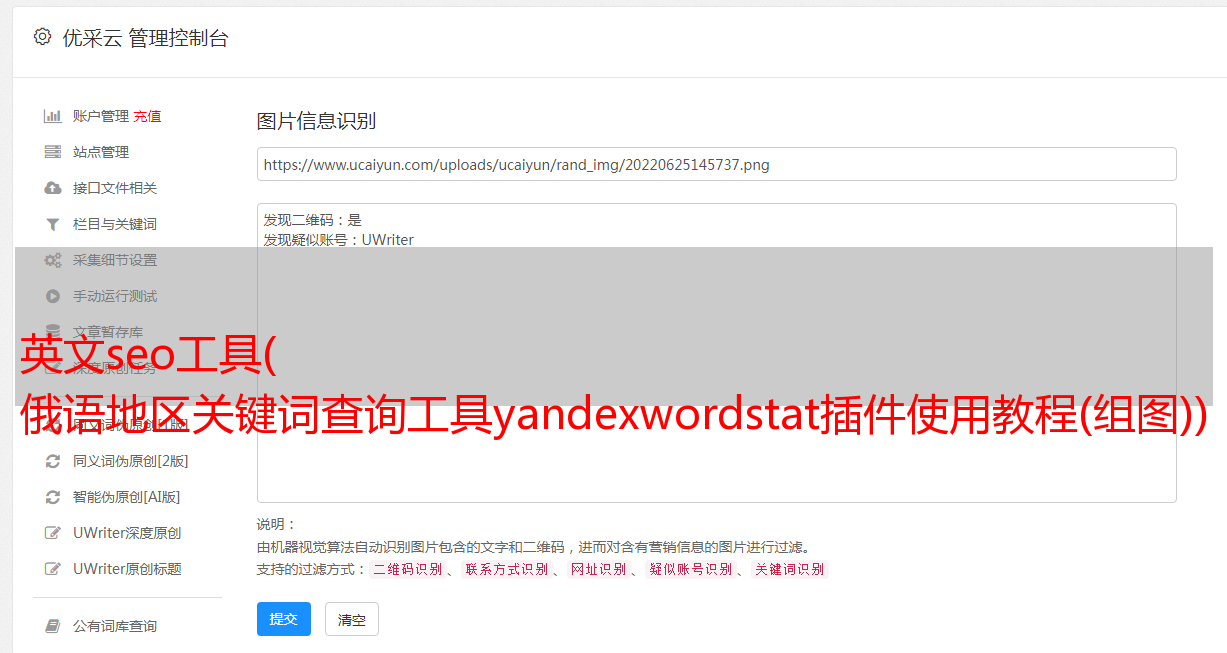The width and height of the screenshot is (1227, 653).
Task: Open 智能伪原创[AI版] in the sidebar
Action: click(127, 497)
